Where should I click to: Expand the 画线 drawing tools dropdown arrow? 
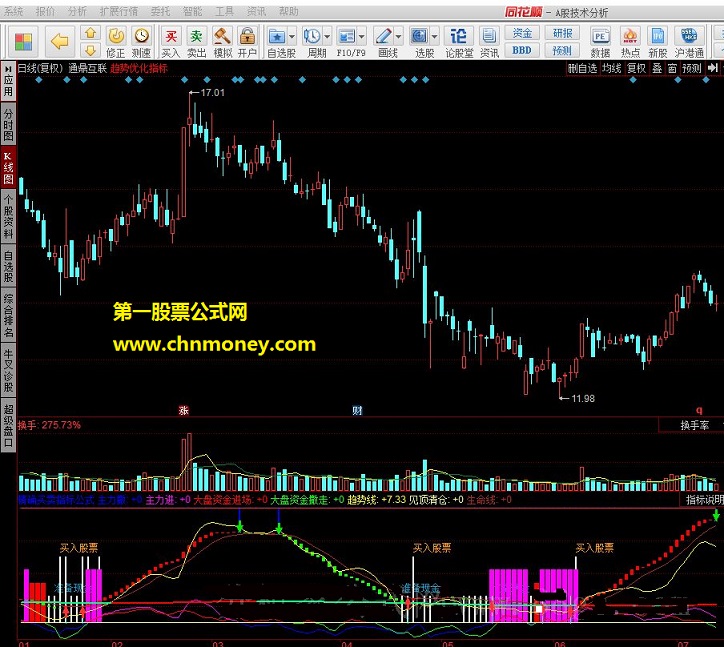coord(398,36)
